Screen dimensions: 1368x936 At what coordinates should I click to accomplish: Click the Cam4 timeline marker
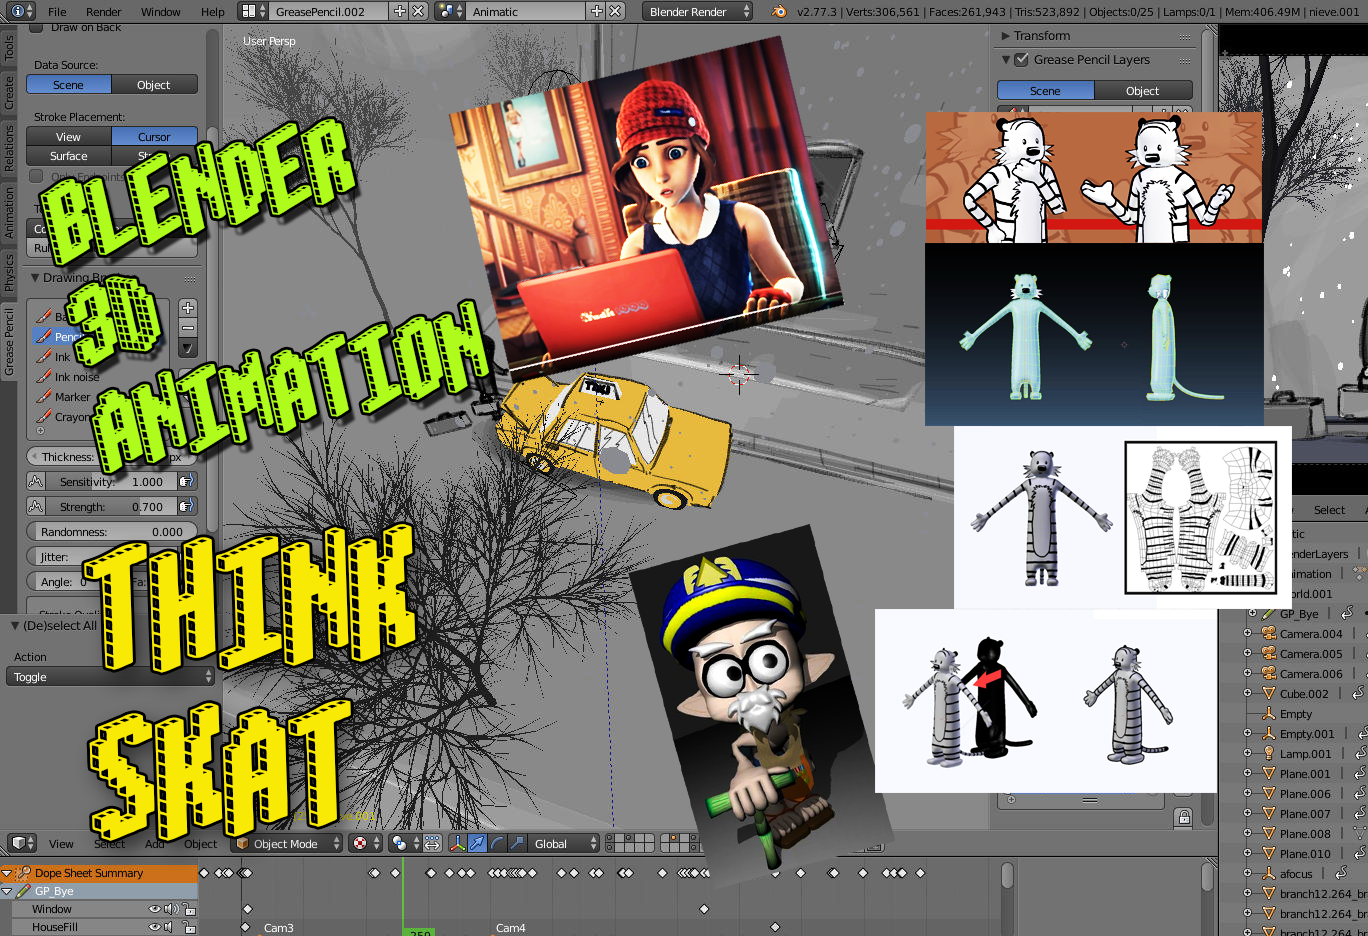pyautogui.click(x=510, y=928)
